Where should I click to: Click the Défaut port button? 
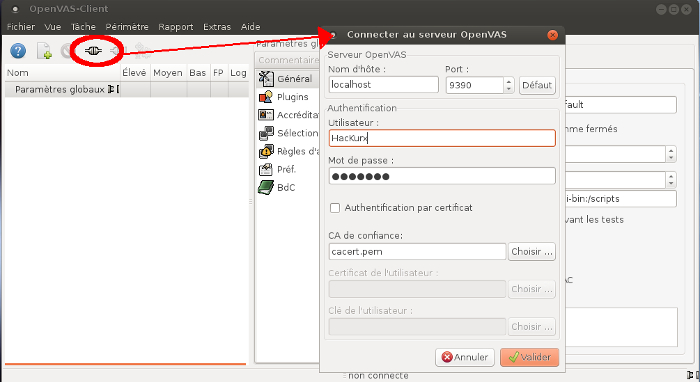(537, 85)
